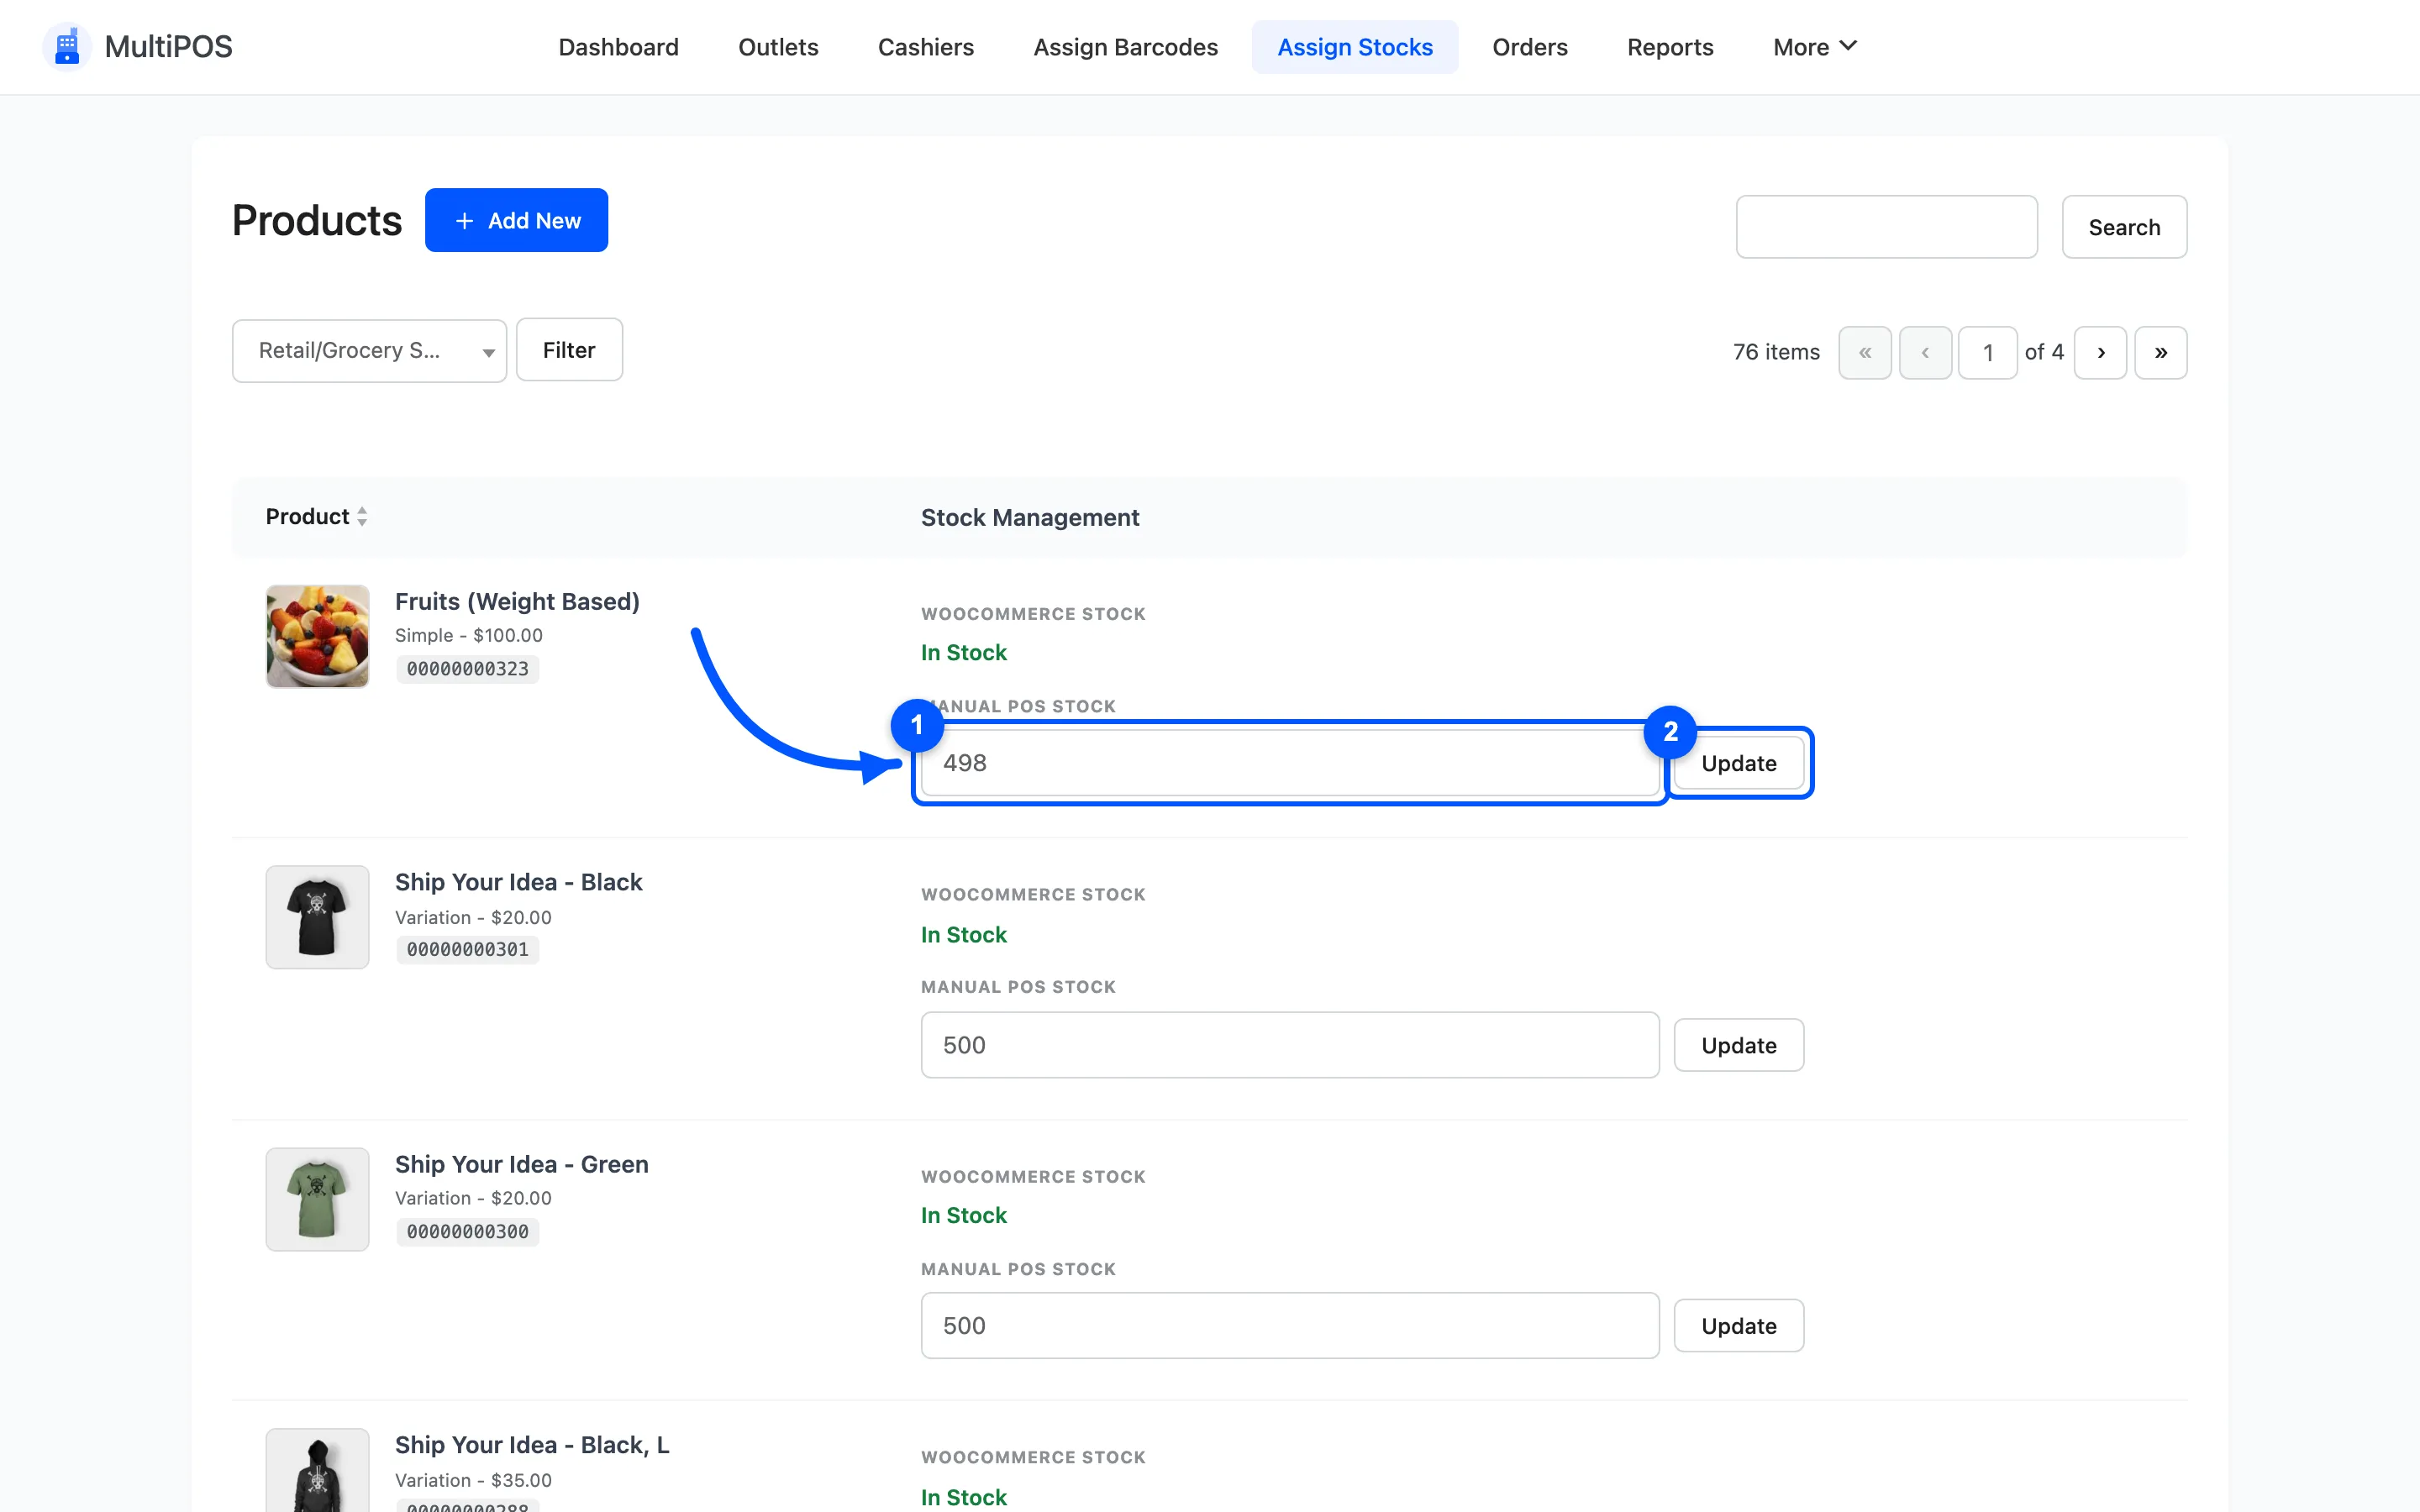The image size is (2420, 1512).
Task: Open the Ship Your Idea - Black title
Action: click(518, 882)
